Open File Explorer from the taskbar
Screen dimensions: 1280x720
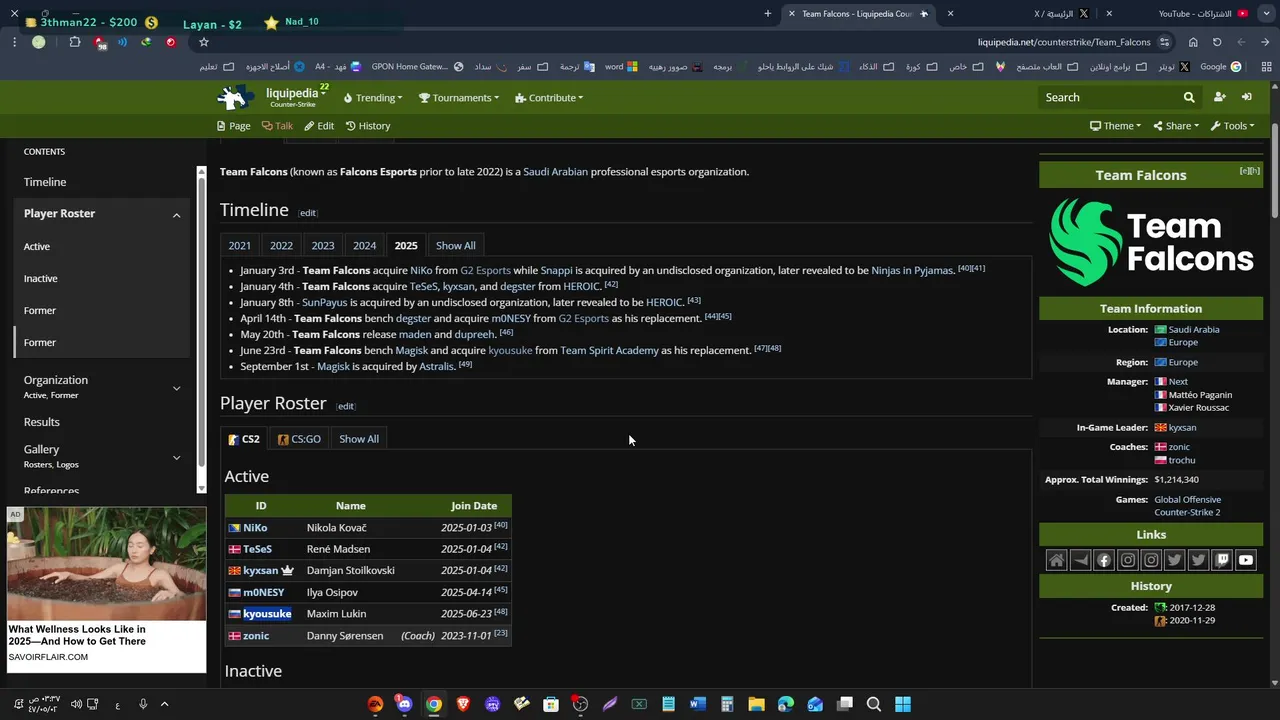(x=756, y=704)
